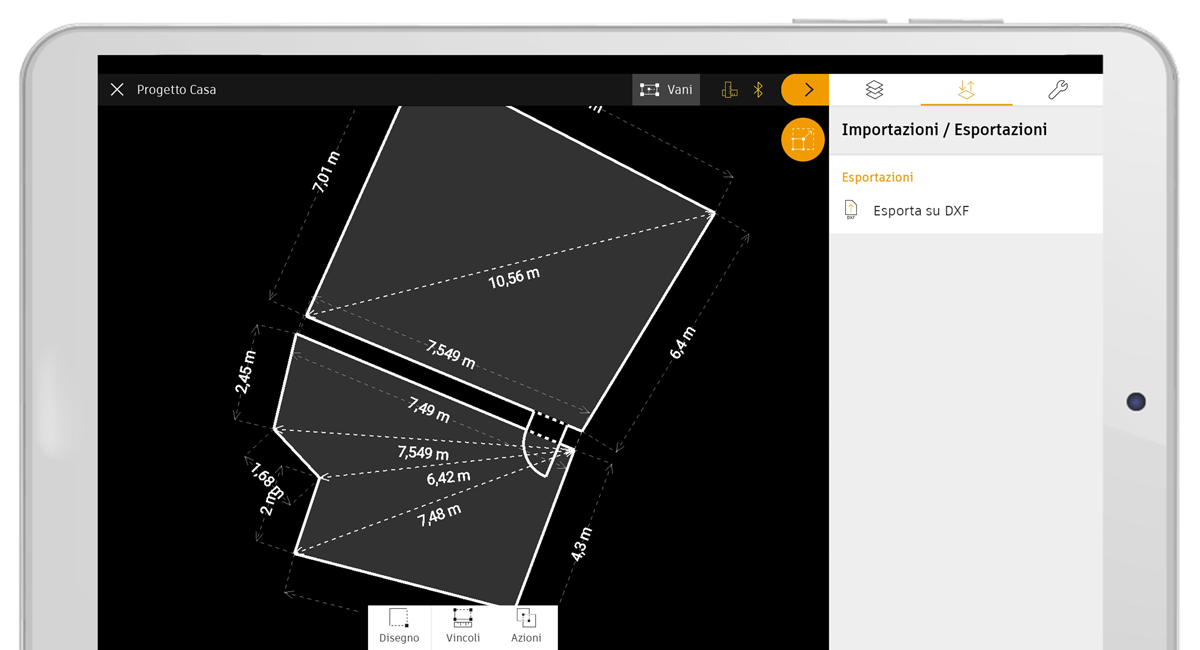This screenshot has width=1200, height=650.
Task: Click the Progetto Casa title
Action: (x=176, y=90)
